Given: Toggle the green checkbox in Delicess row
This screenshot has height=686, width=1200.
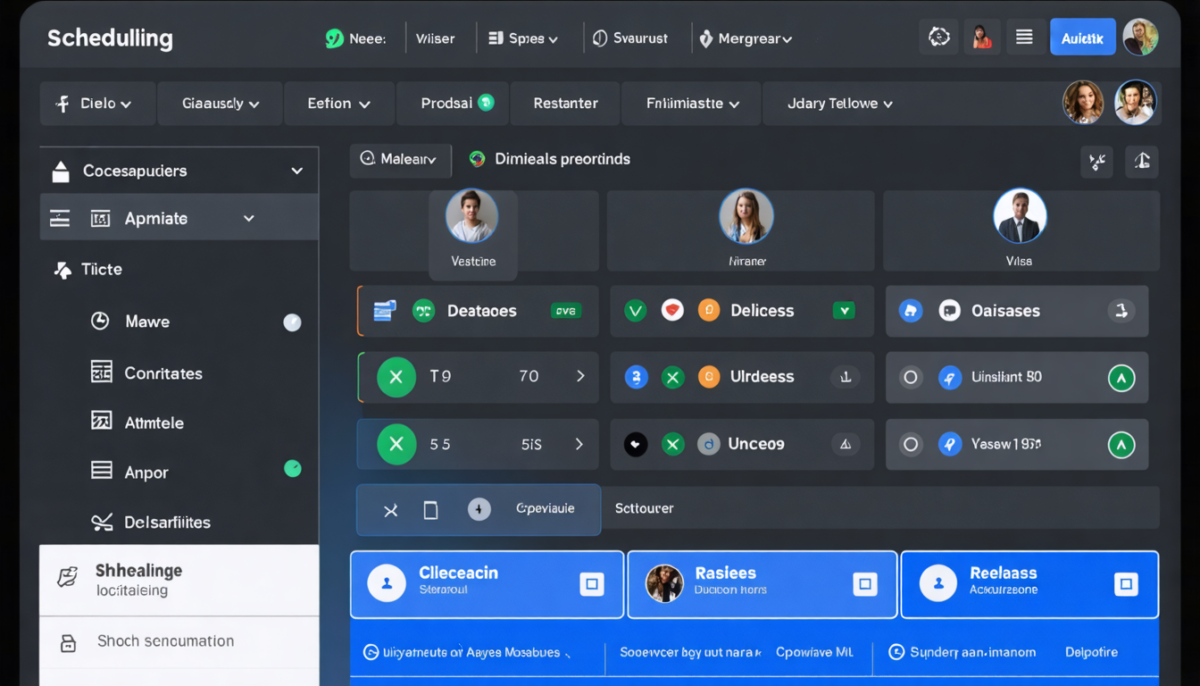Looking at the screenshot, I should 844,311.
